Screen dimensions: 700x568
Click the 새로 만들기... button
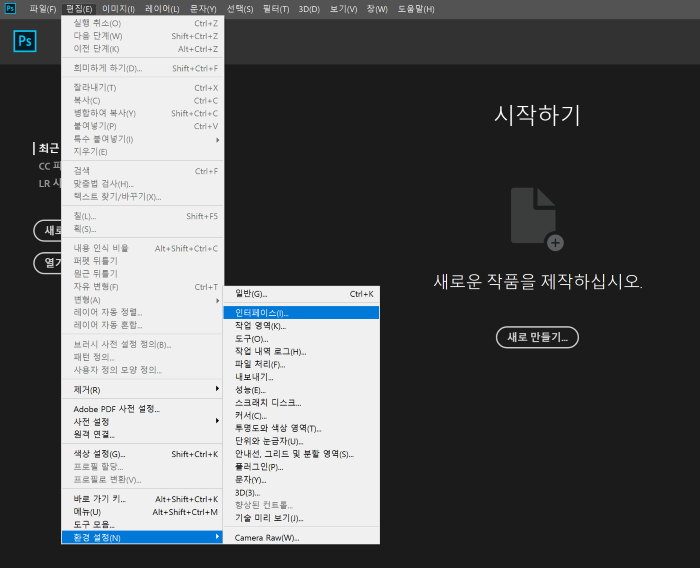click(537, 337)
